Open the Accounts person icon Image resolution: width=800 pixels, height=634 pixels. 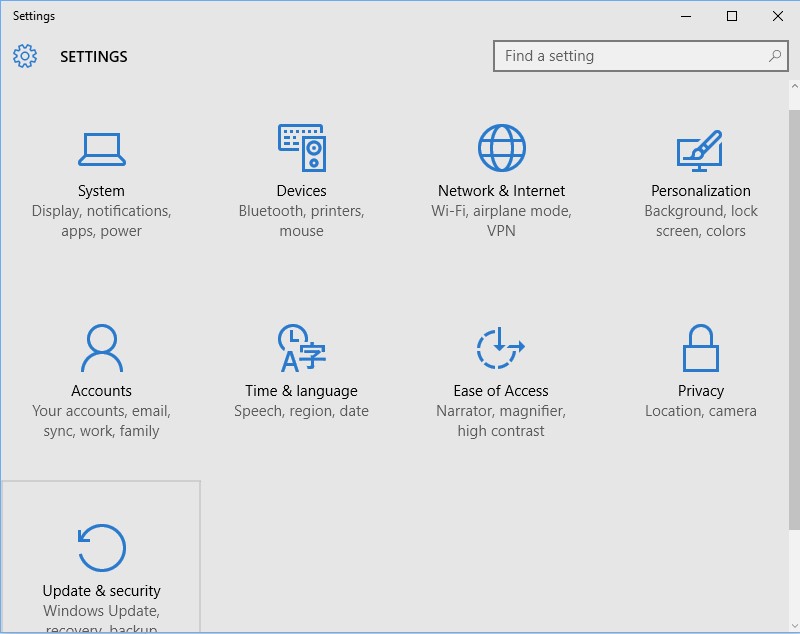102,348
